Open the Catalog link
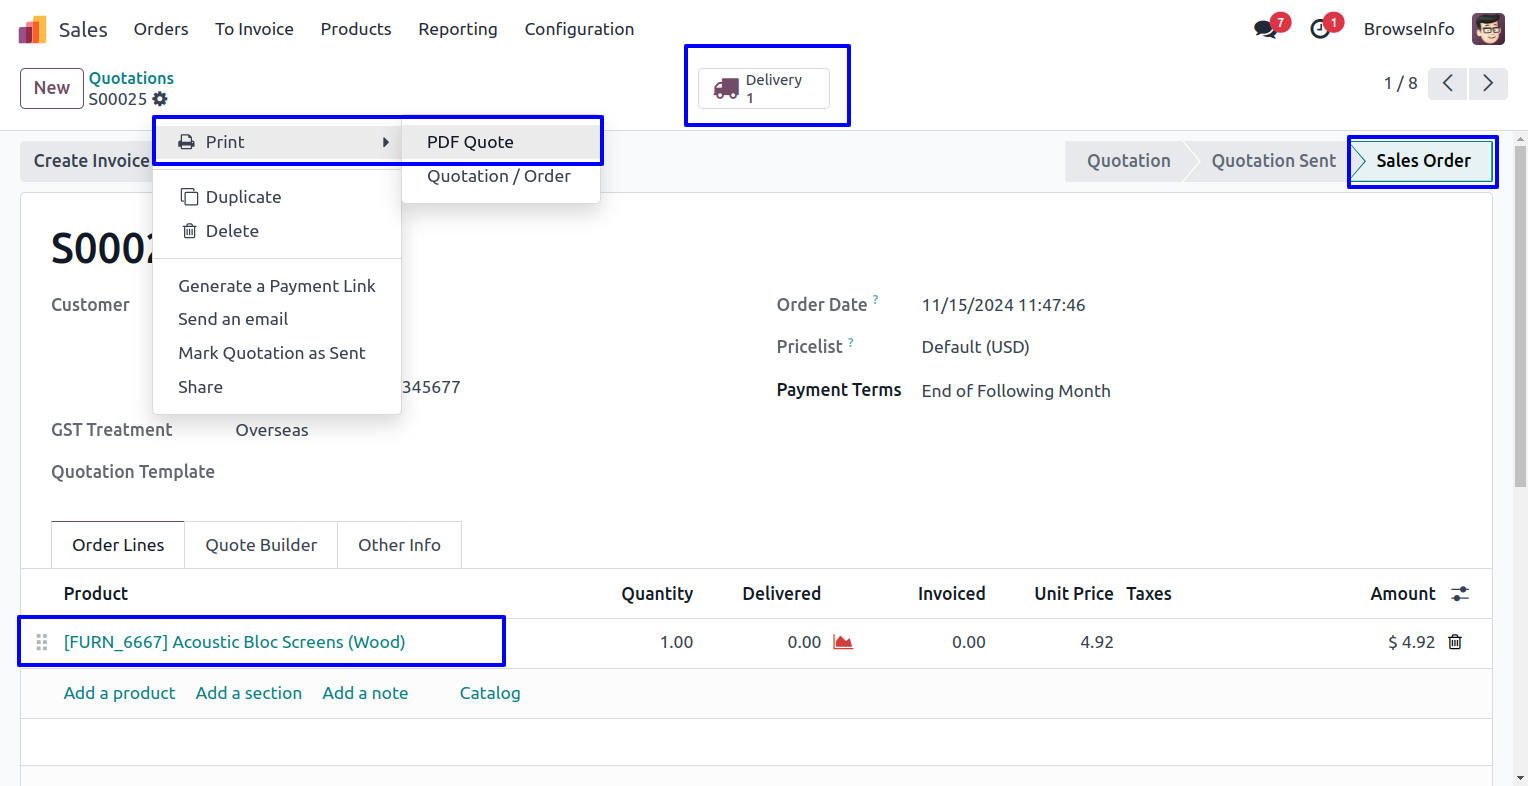 (490, 693)
